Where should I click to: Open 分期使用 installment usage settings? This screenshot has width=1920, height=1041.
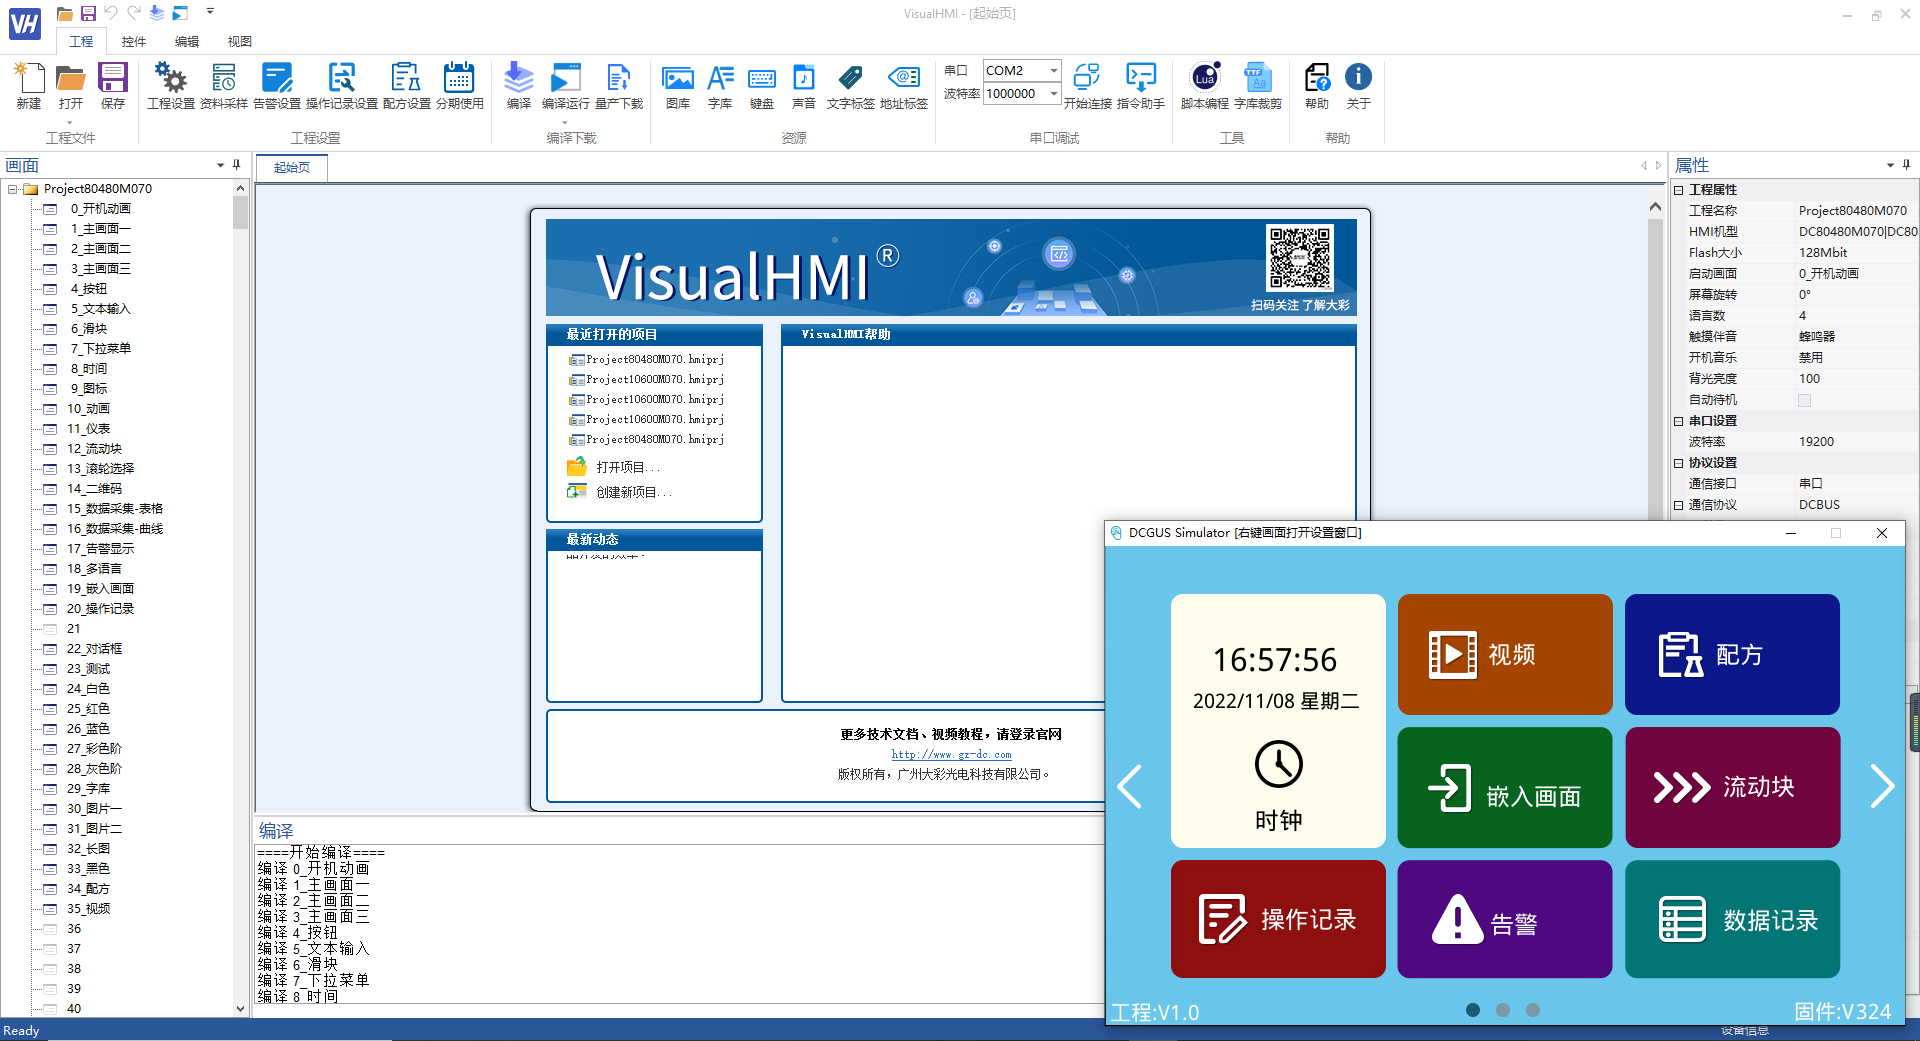click(x=460, y=85)
